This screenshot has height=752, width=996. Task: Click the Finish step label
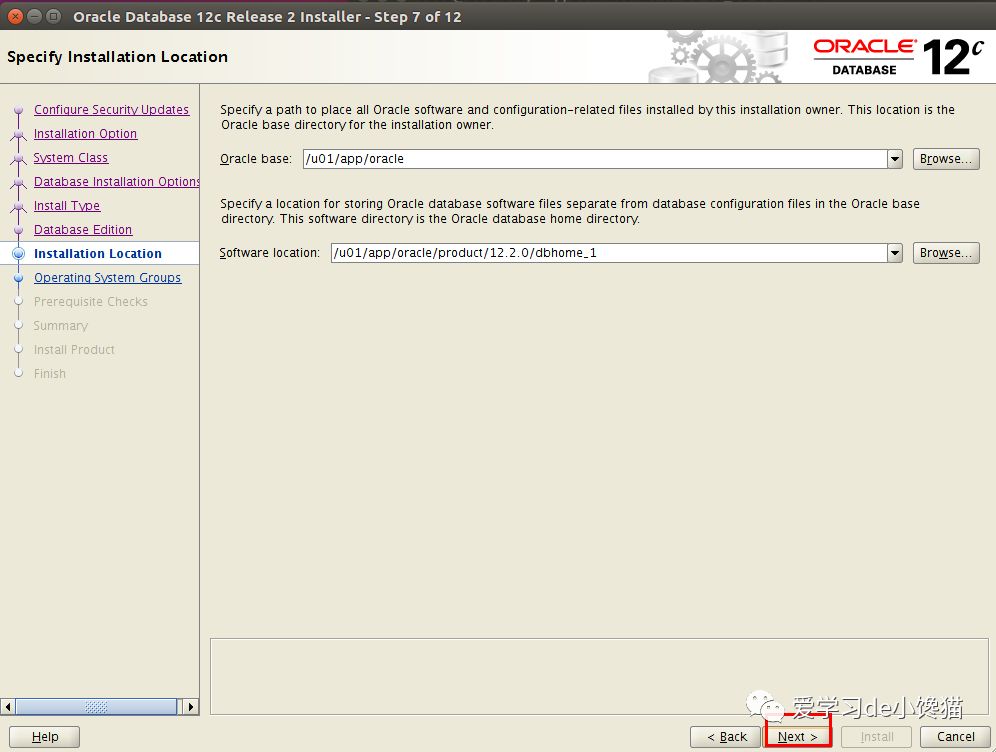pyautogui.click(x=50, y=373)
